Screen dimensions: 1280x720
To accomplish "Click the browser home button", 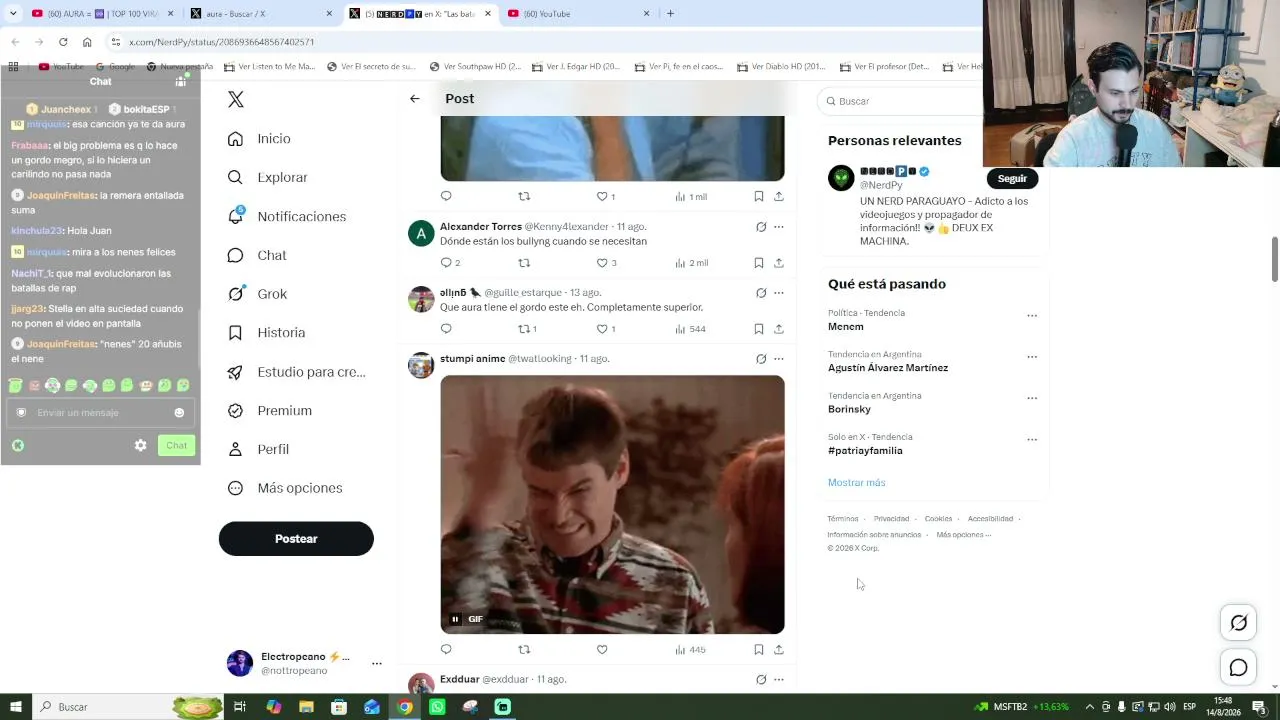I will pos(87,42).
